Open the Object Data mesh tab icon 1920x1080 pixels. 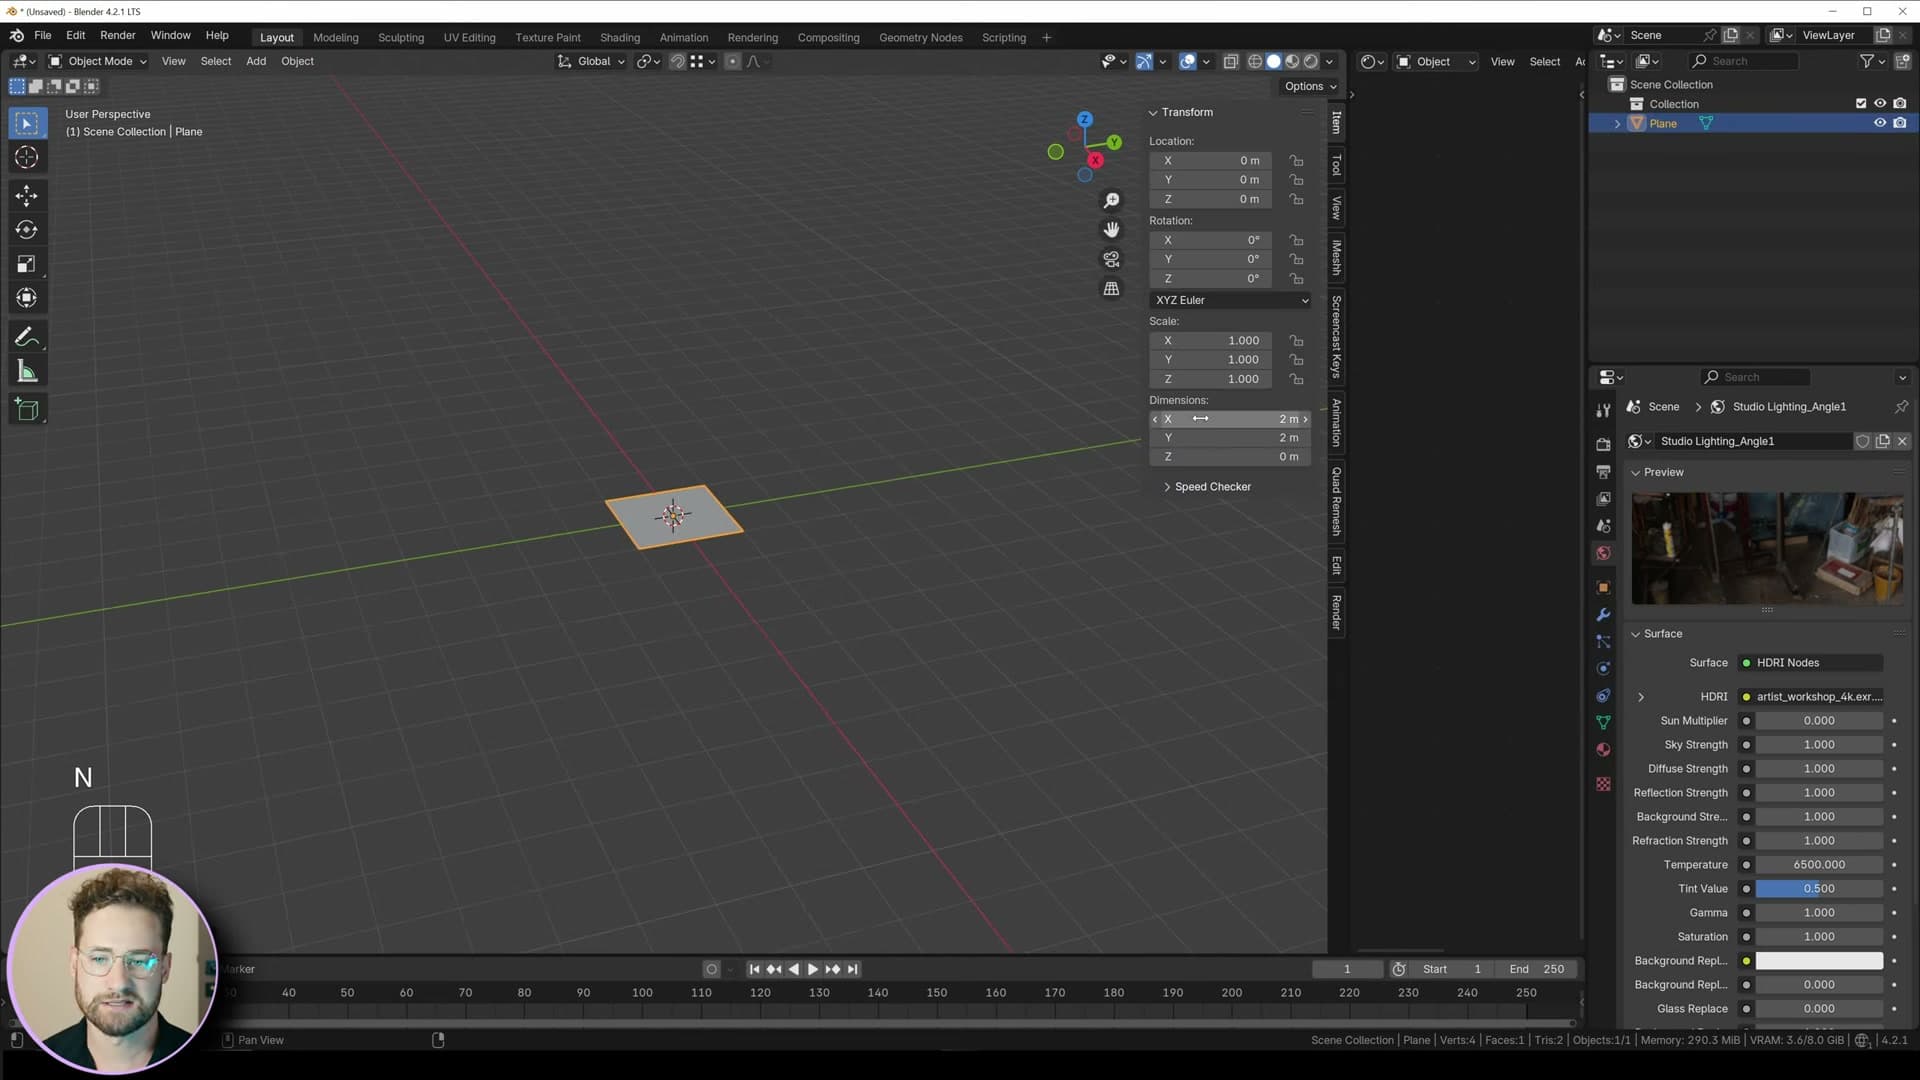coord(1603,722)
